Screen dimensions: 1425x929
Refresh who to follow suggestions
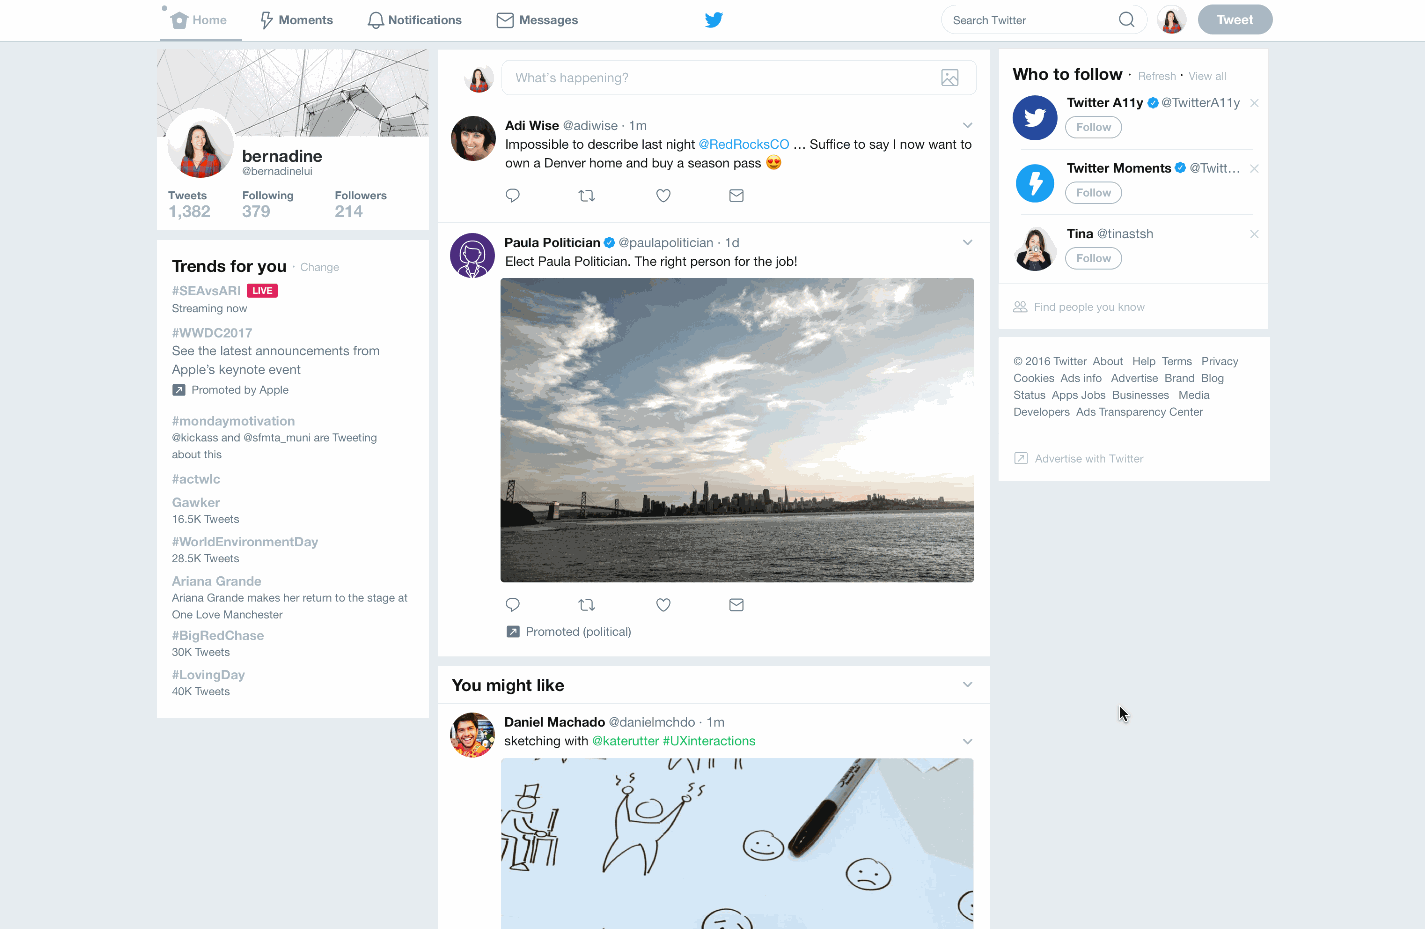pos(1157,76)
